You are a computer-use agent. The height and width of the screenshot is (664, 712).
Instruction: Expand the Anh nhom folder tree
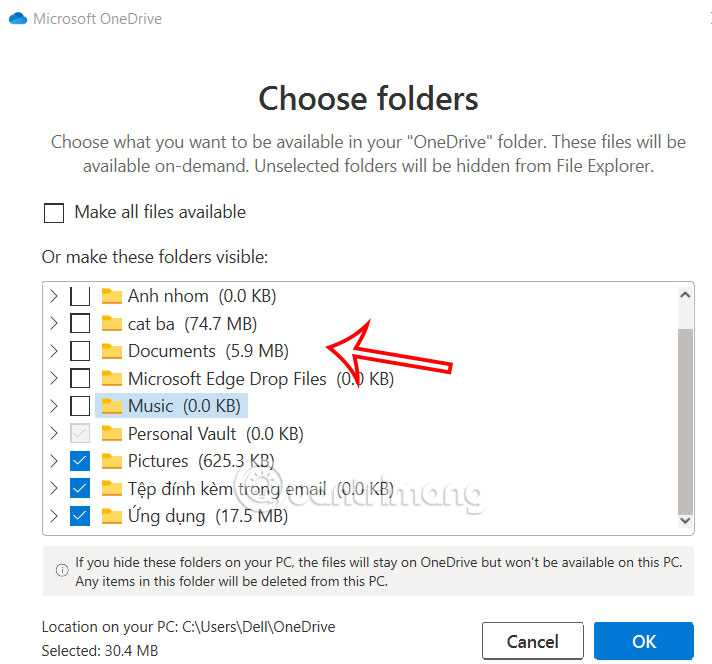click(x=54, y=296)
